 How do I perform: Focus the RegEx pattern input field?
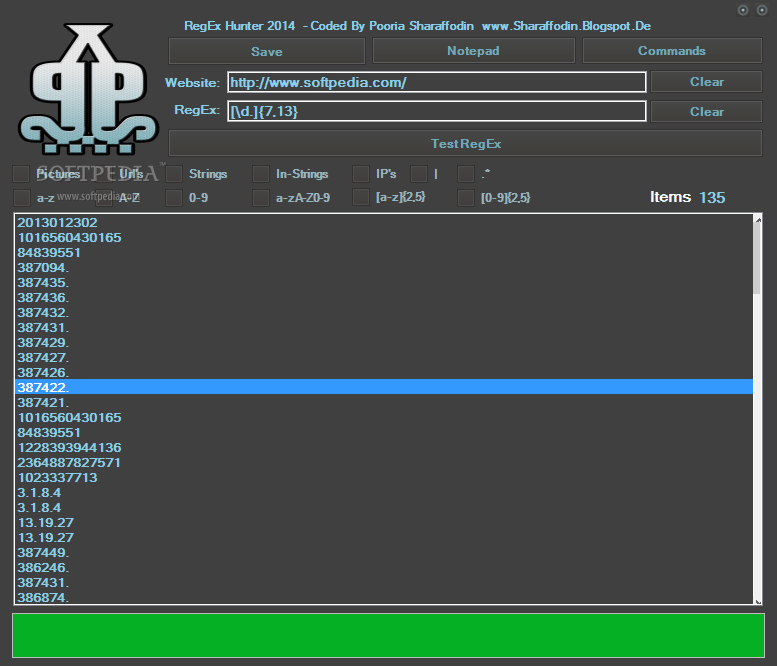(x=437, y=111)
